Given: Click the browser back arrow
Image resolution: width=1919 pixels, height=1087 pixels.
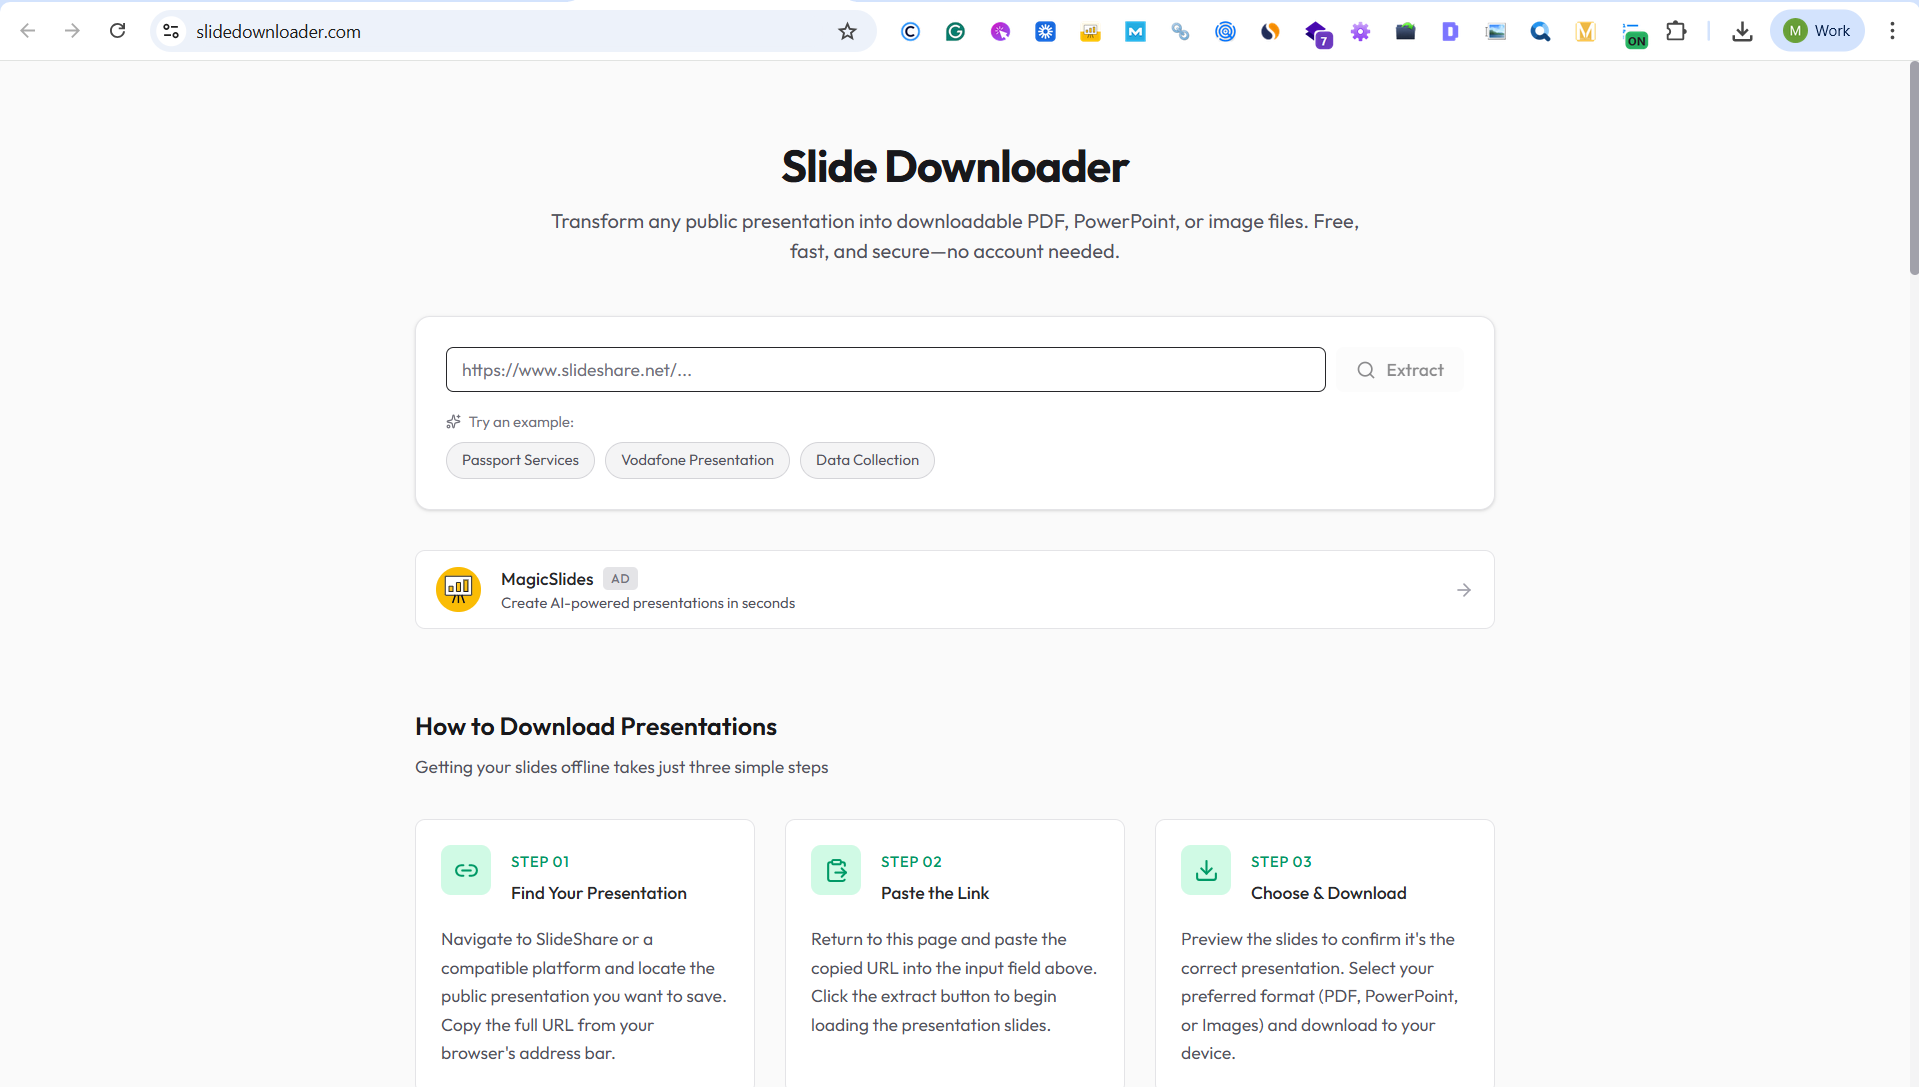Looking at the screenshot, I should tap(28, 31).
